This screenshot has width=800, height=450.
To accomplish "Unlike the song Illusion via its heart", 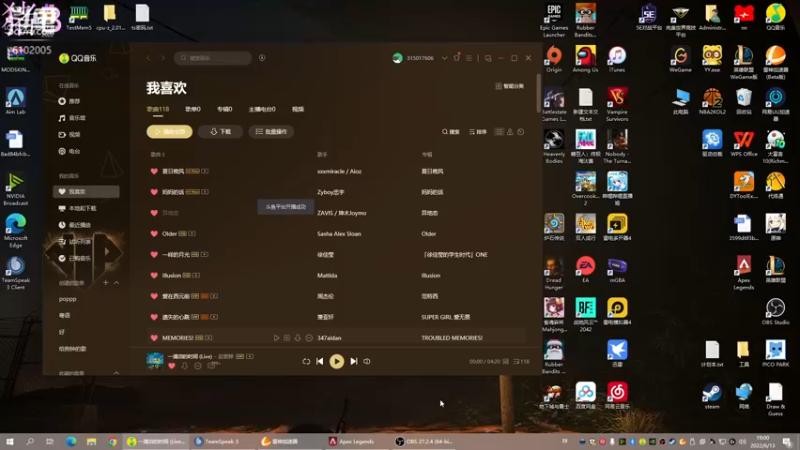I will point(154,276).
